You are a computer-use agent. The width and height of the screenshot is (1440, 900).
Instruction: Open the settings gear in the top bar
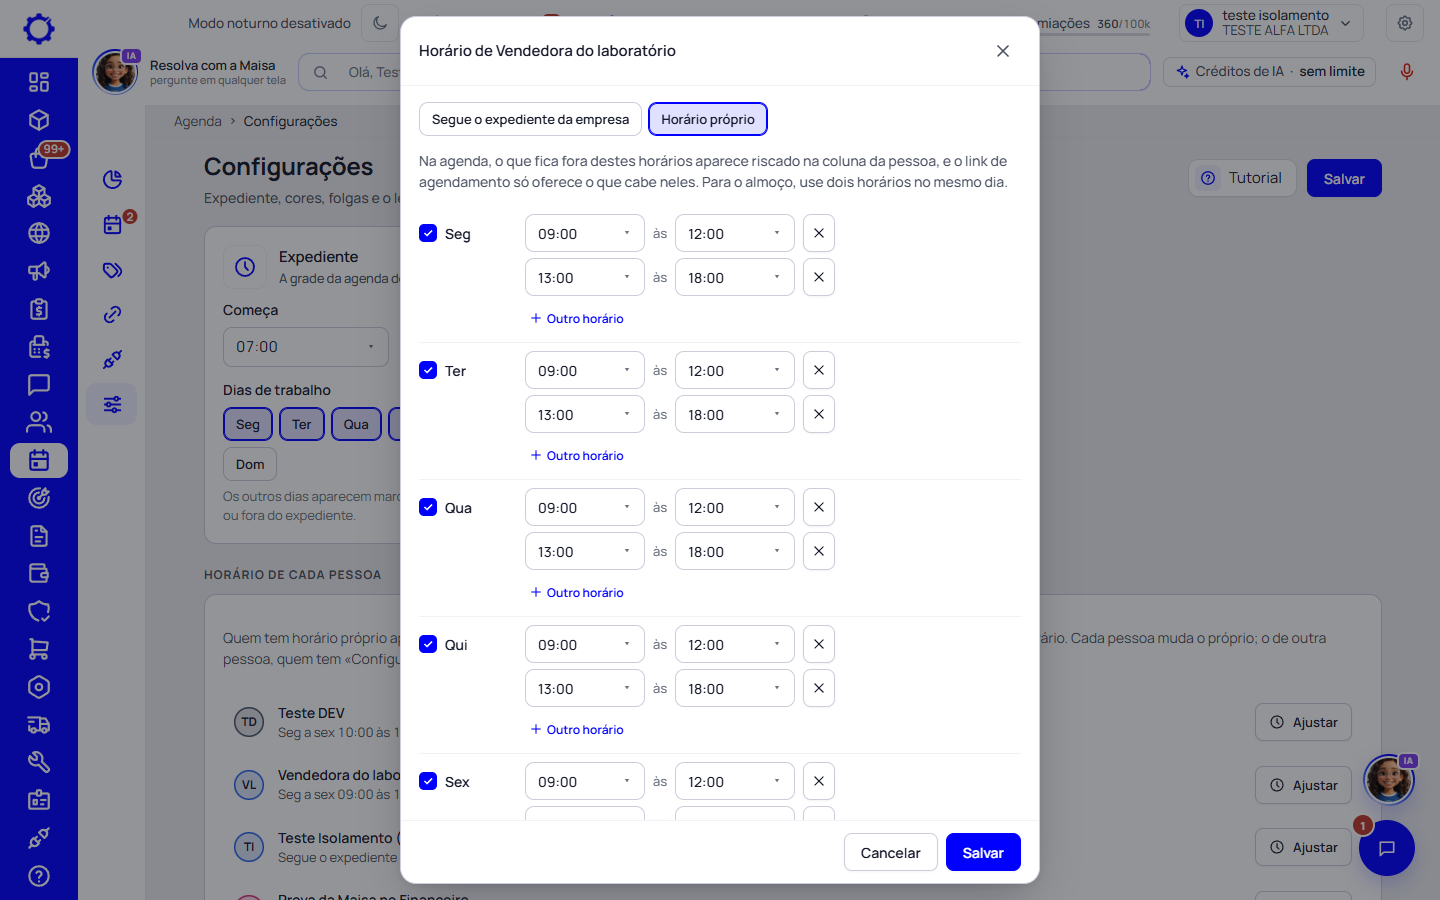point(1405,23)
